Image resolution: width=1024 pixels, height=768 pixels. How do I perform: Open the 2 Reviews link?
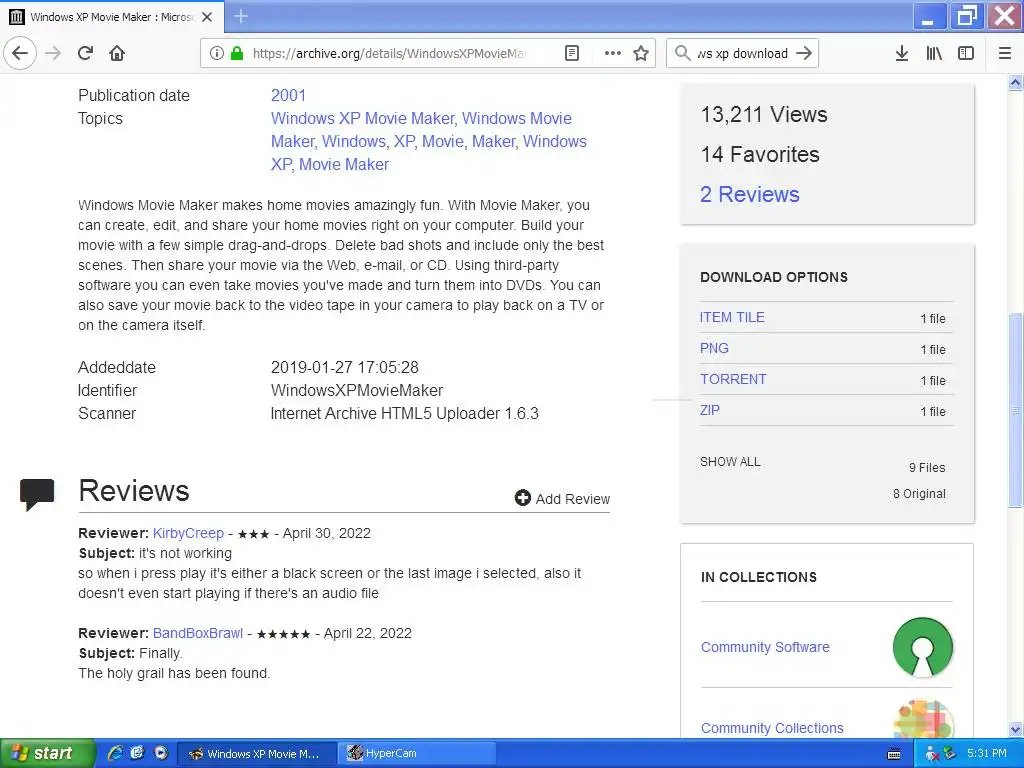click(x=749, y=194)
